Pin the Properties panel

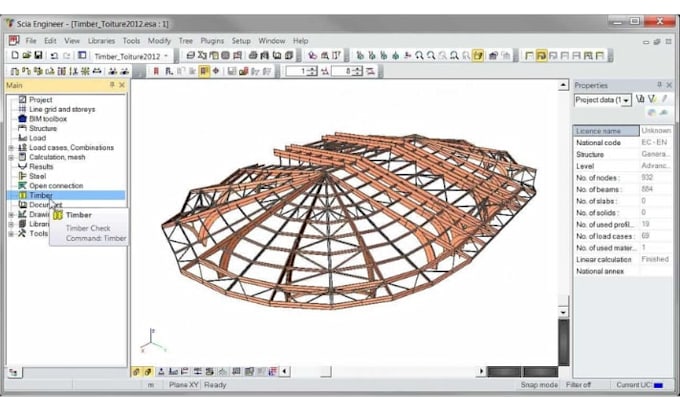[659, 85]
